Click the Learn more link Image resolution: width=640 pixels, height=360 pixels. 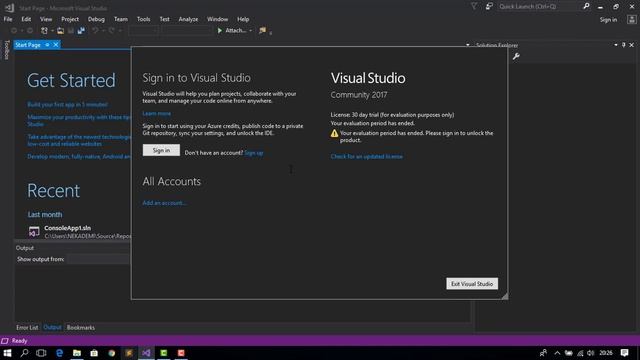[157, 113]
